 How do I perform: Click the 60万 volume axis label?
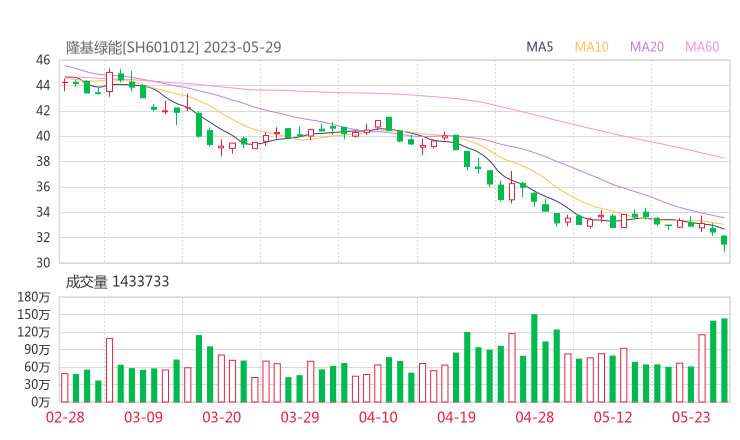tap(37, 367)
